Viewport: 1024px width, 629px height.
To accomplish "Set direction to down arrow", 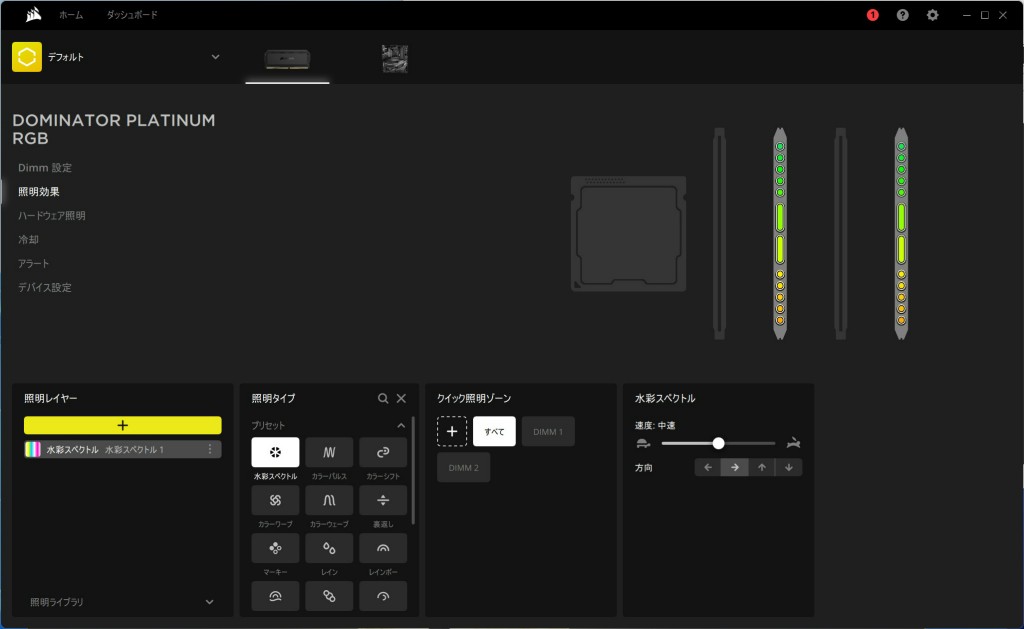I will [x=789, y=467].
